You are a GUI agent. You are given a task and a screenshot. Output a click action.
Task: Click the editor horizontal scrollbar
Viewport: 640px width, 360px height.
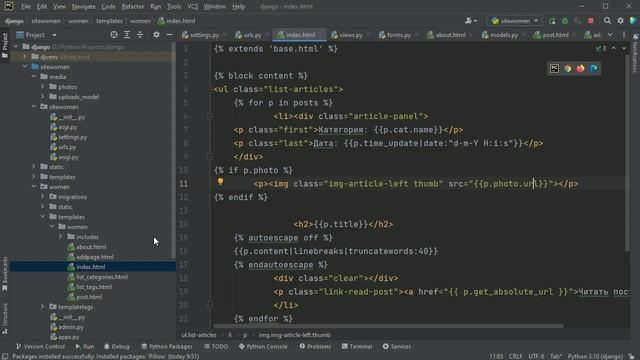click(x=388, y=326)
